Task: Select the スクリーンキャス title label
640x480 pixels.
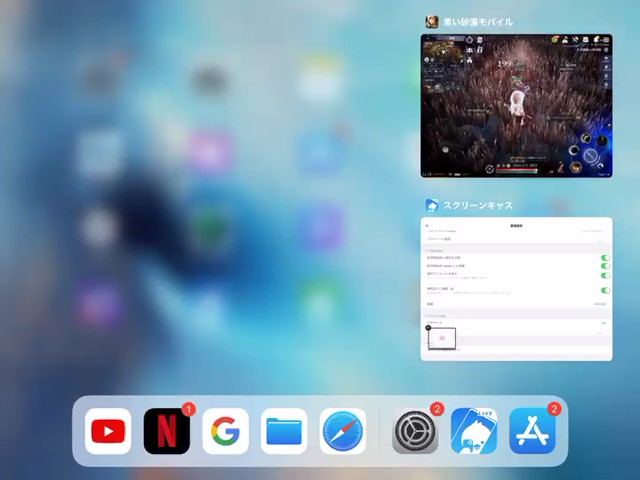Action: (478, 205)
